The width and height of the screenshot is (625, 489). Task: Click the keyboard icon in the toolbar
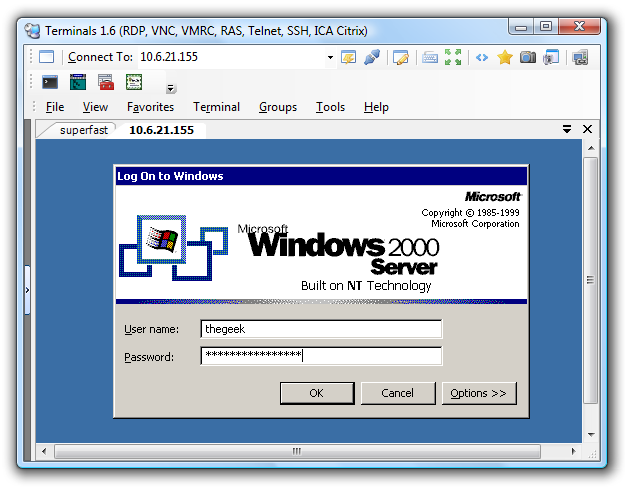coord(430,57)
